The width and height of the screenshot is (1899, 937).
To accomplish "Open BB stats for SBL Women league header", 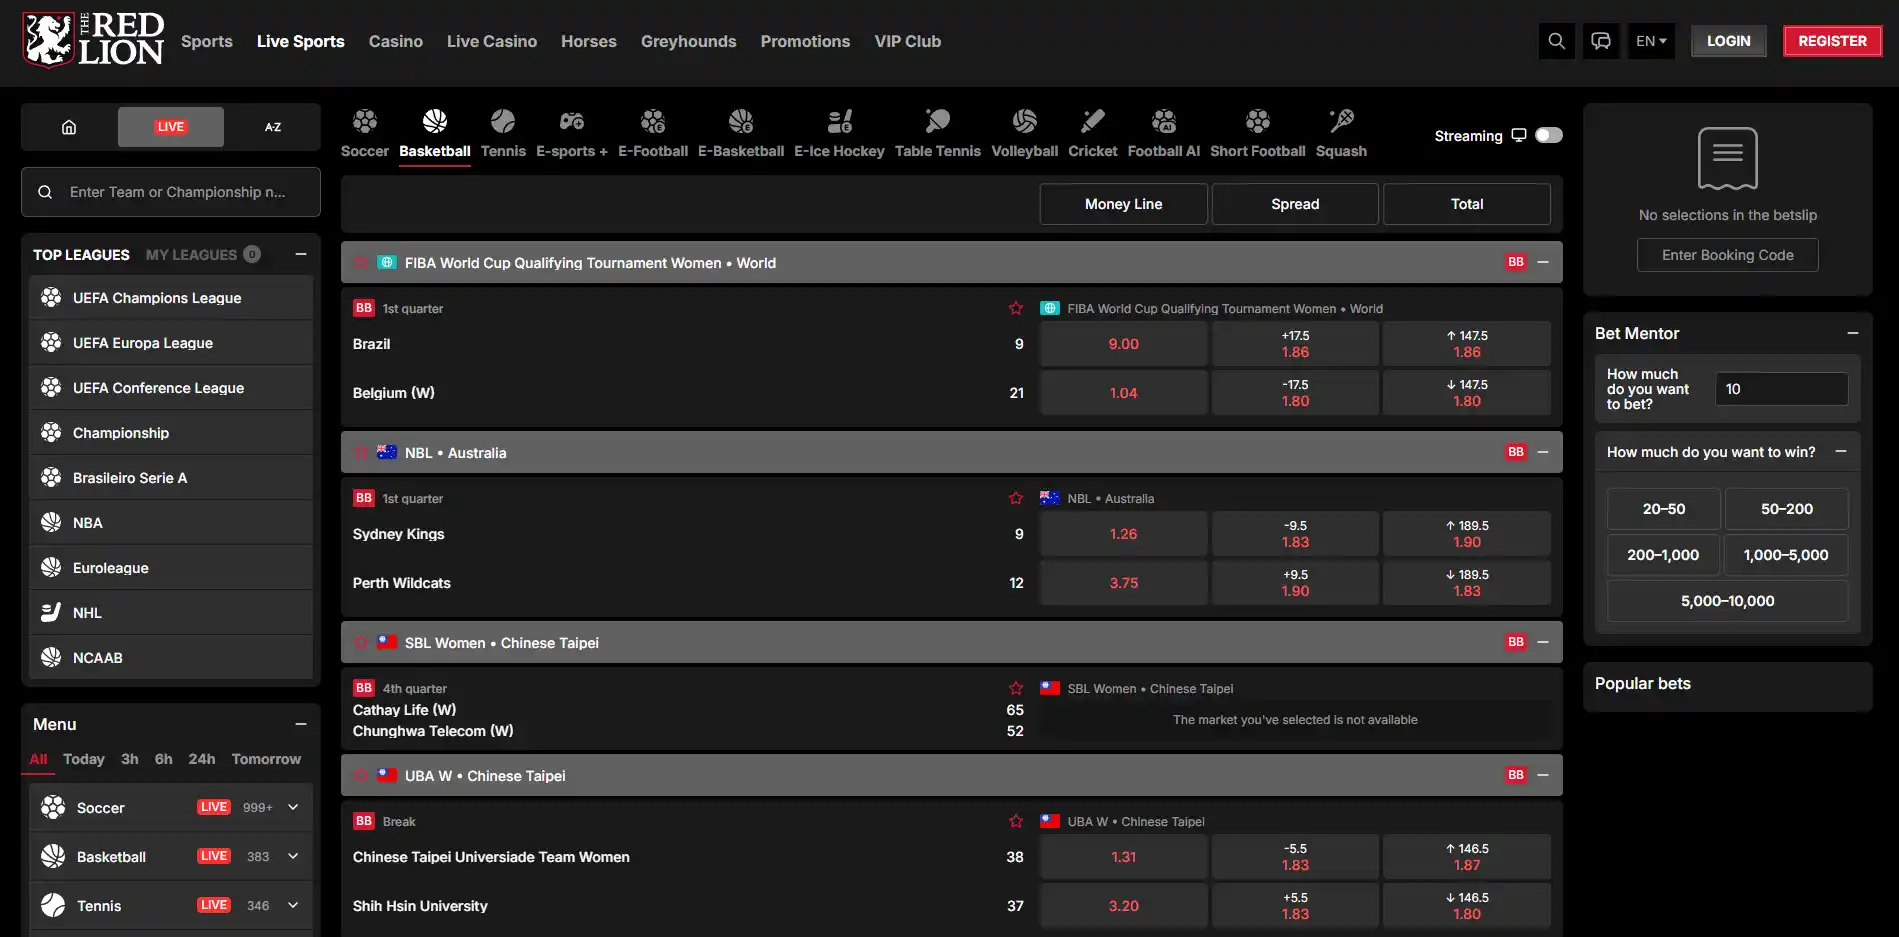I will [x=1516, y=642].
